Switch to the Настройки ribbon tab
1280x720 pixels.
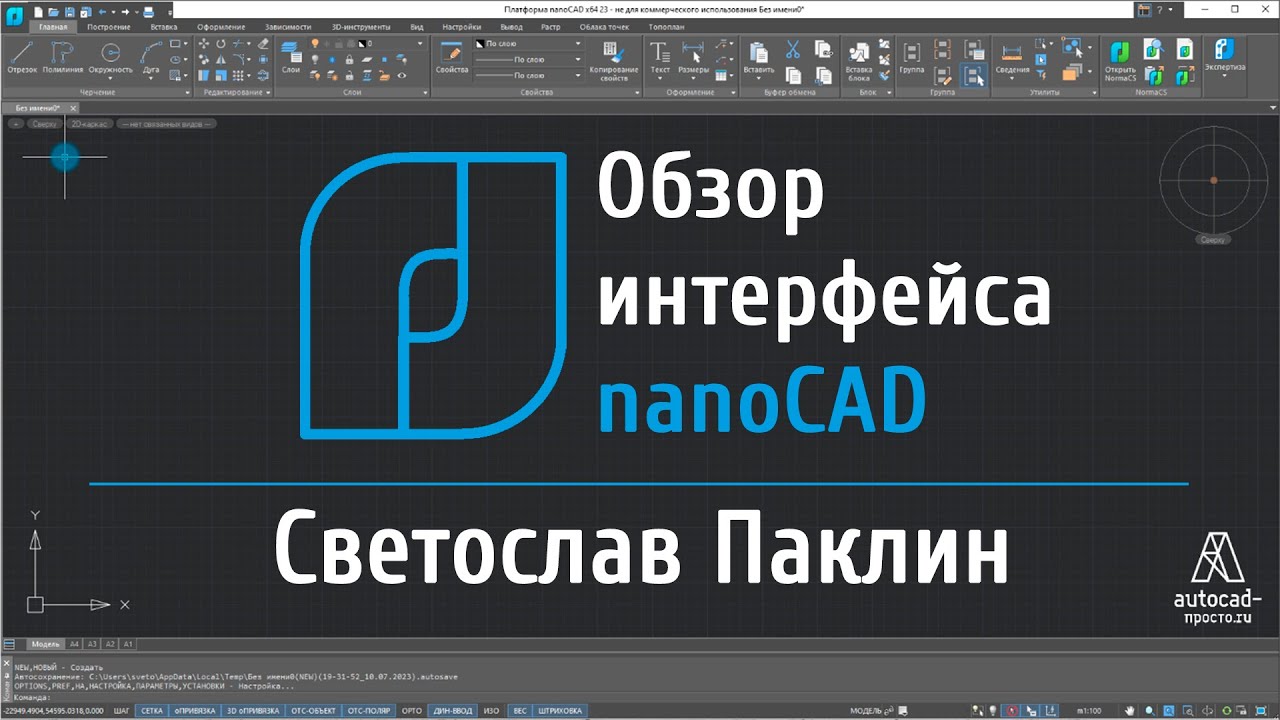tap(461, 27)
